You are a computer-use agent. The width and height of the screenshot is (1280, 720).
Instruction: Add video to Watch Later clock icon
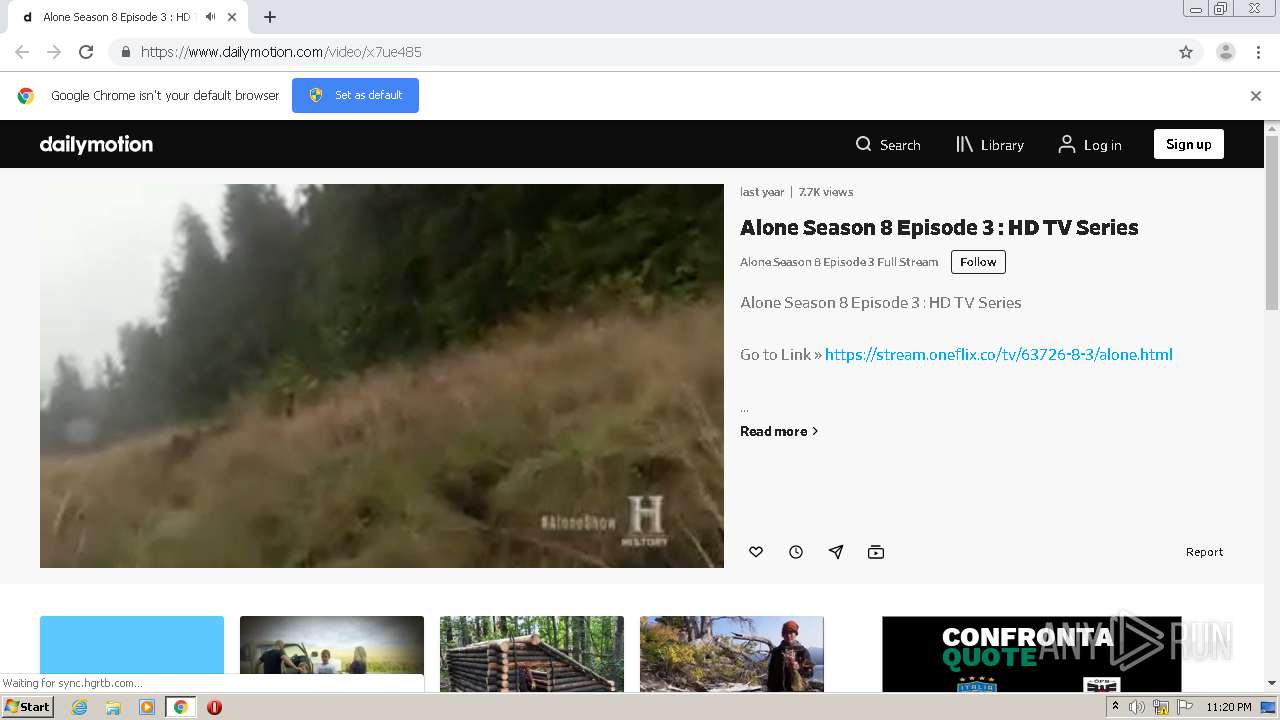(796, 552)
